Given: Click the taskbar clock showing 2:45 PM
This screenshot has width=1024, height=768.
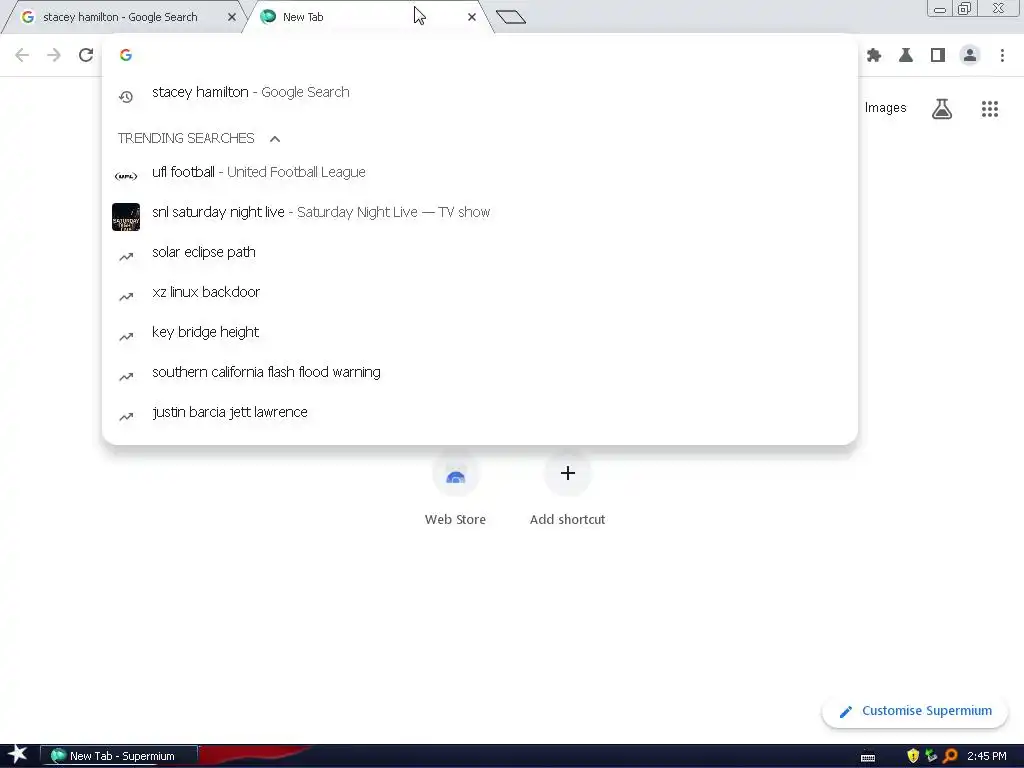Looking at the screenshot, I should 987,756.
